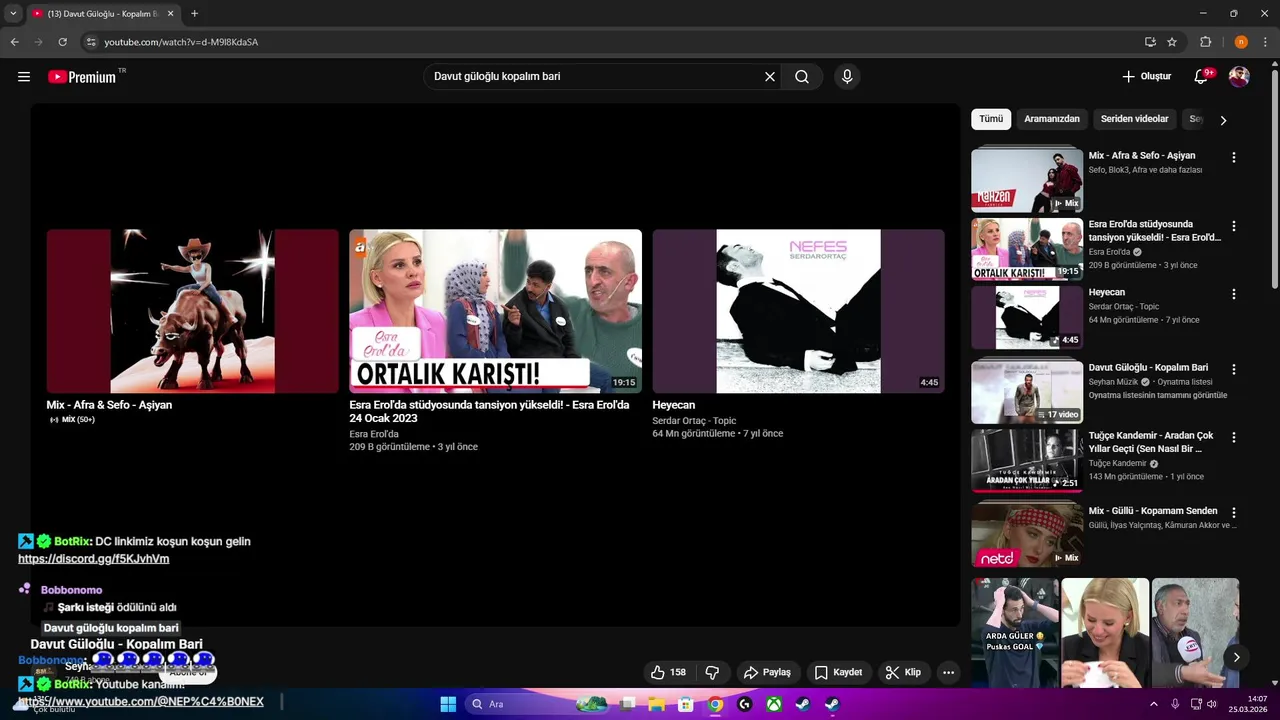Open sidebar Tuğçe Kandemir video thumbnail

pyautogui.click(x=1027, y=460)
